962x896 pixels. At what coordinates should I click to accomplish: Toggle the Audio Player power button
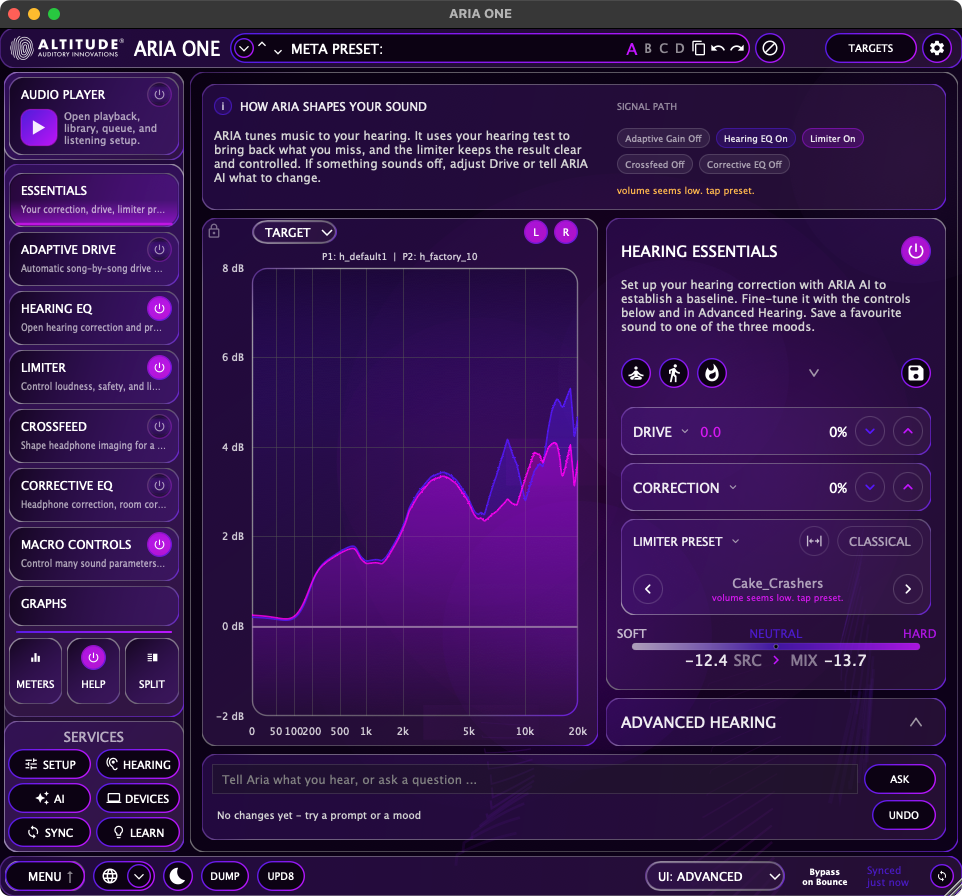[160, 95]
